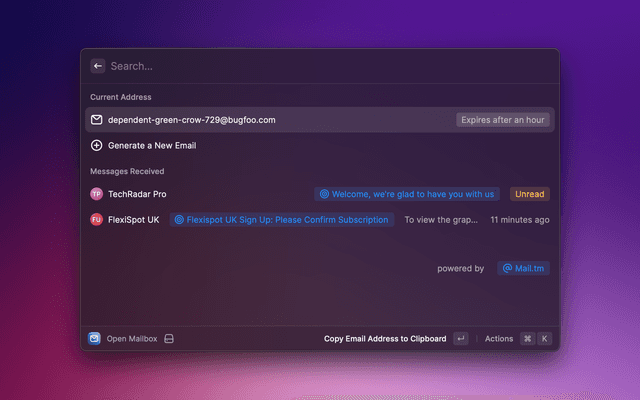Image resolution: width=640 pixels, height=400 pixels.
Task: Click the plus circle icon
Action: (x=97, y=145)
